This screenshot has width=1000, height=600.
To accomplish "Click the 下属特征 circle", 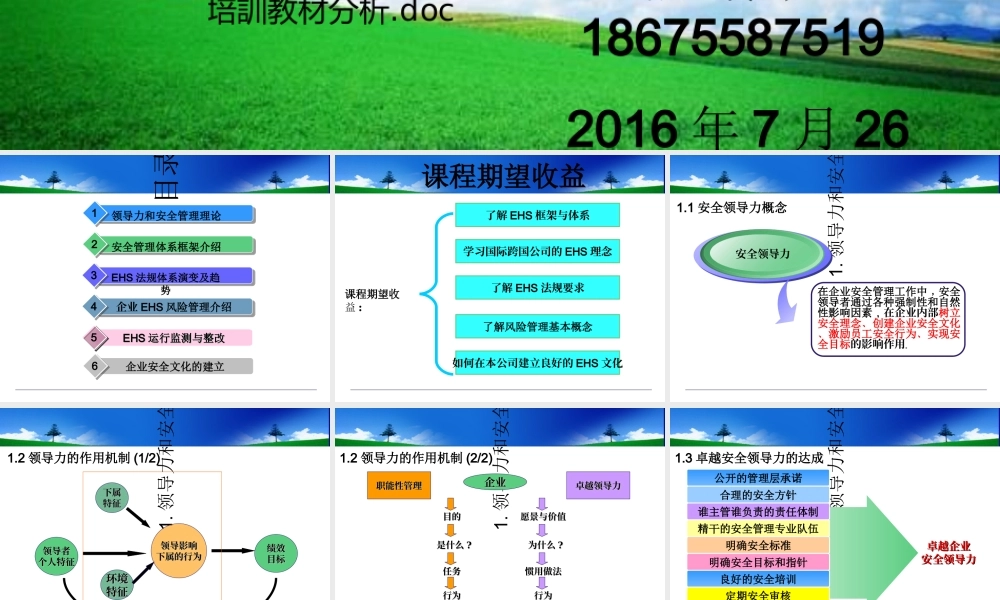I will pos(112,498).
